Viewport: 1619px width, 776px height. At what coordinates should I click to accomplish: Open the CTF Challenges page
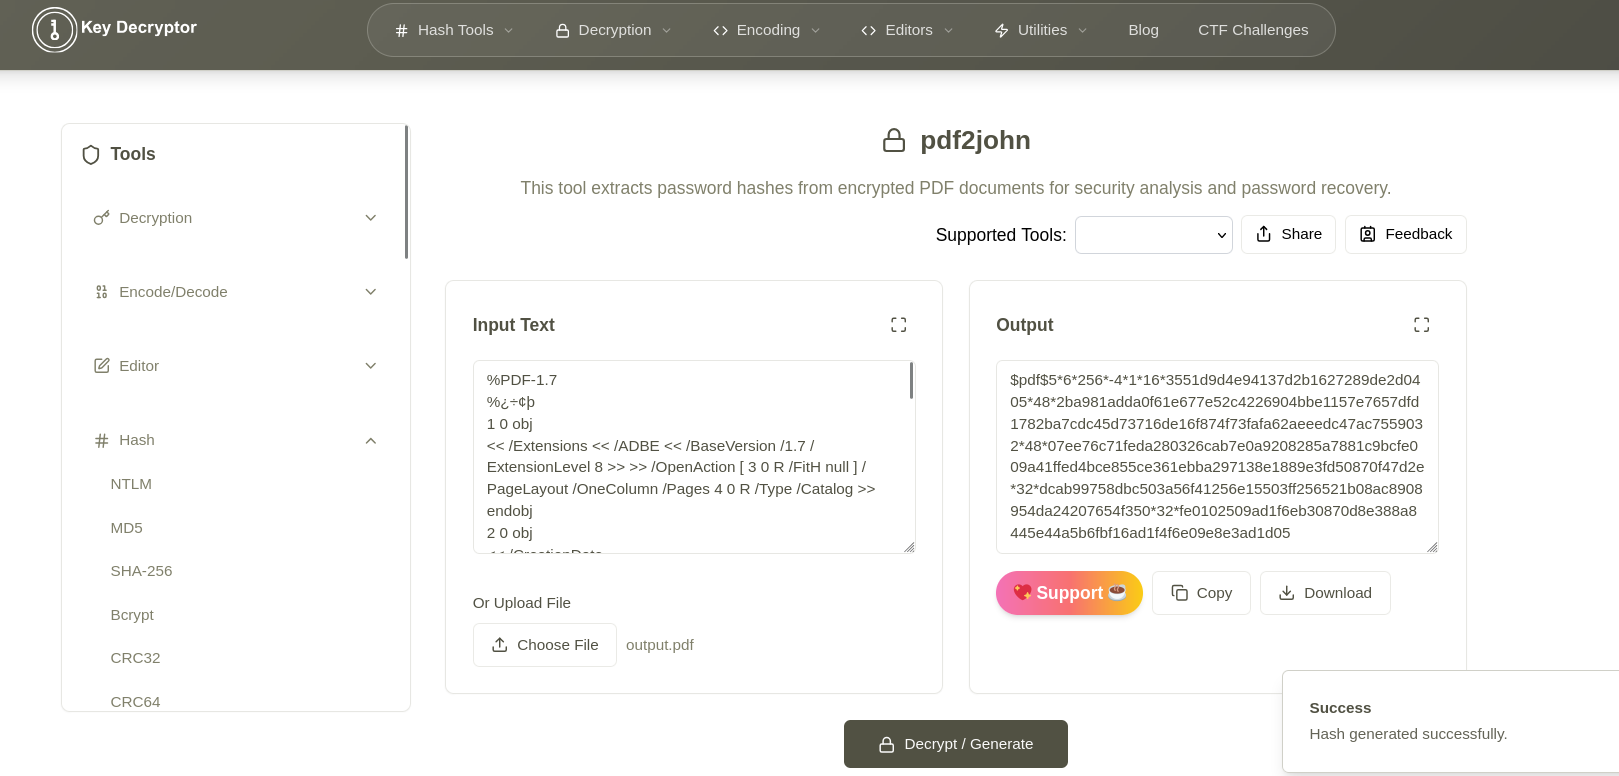click(1252, 30)
